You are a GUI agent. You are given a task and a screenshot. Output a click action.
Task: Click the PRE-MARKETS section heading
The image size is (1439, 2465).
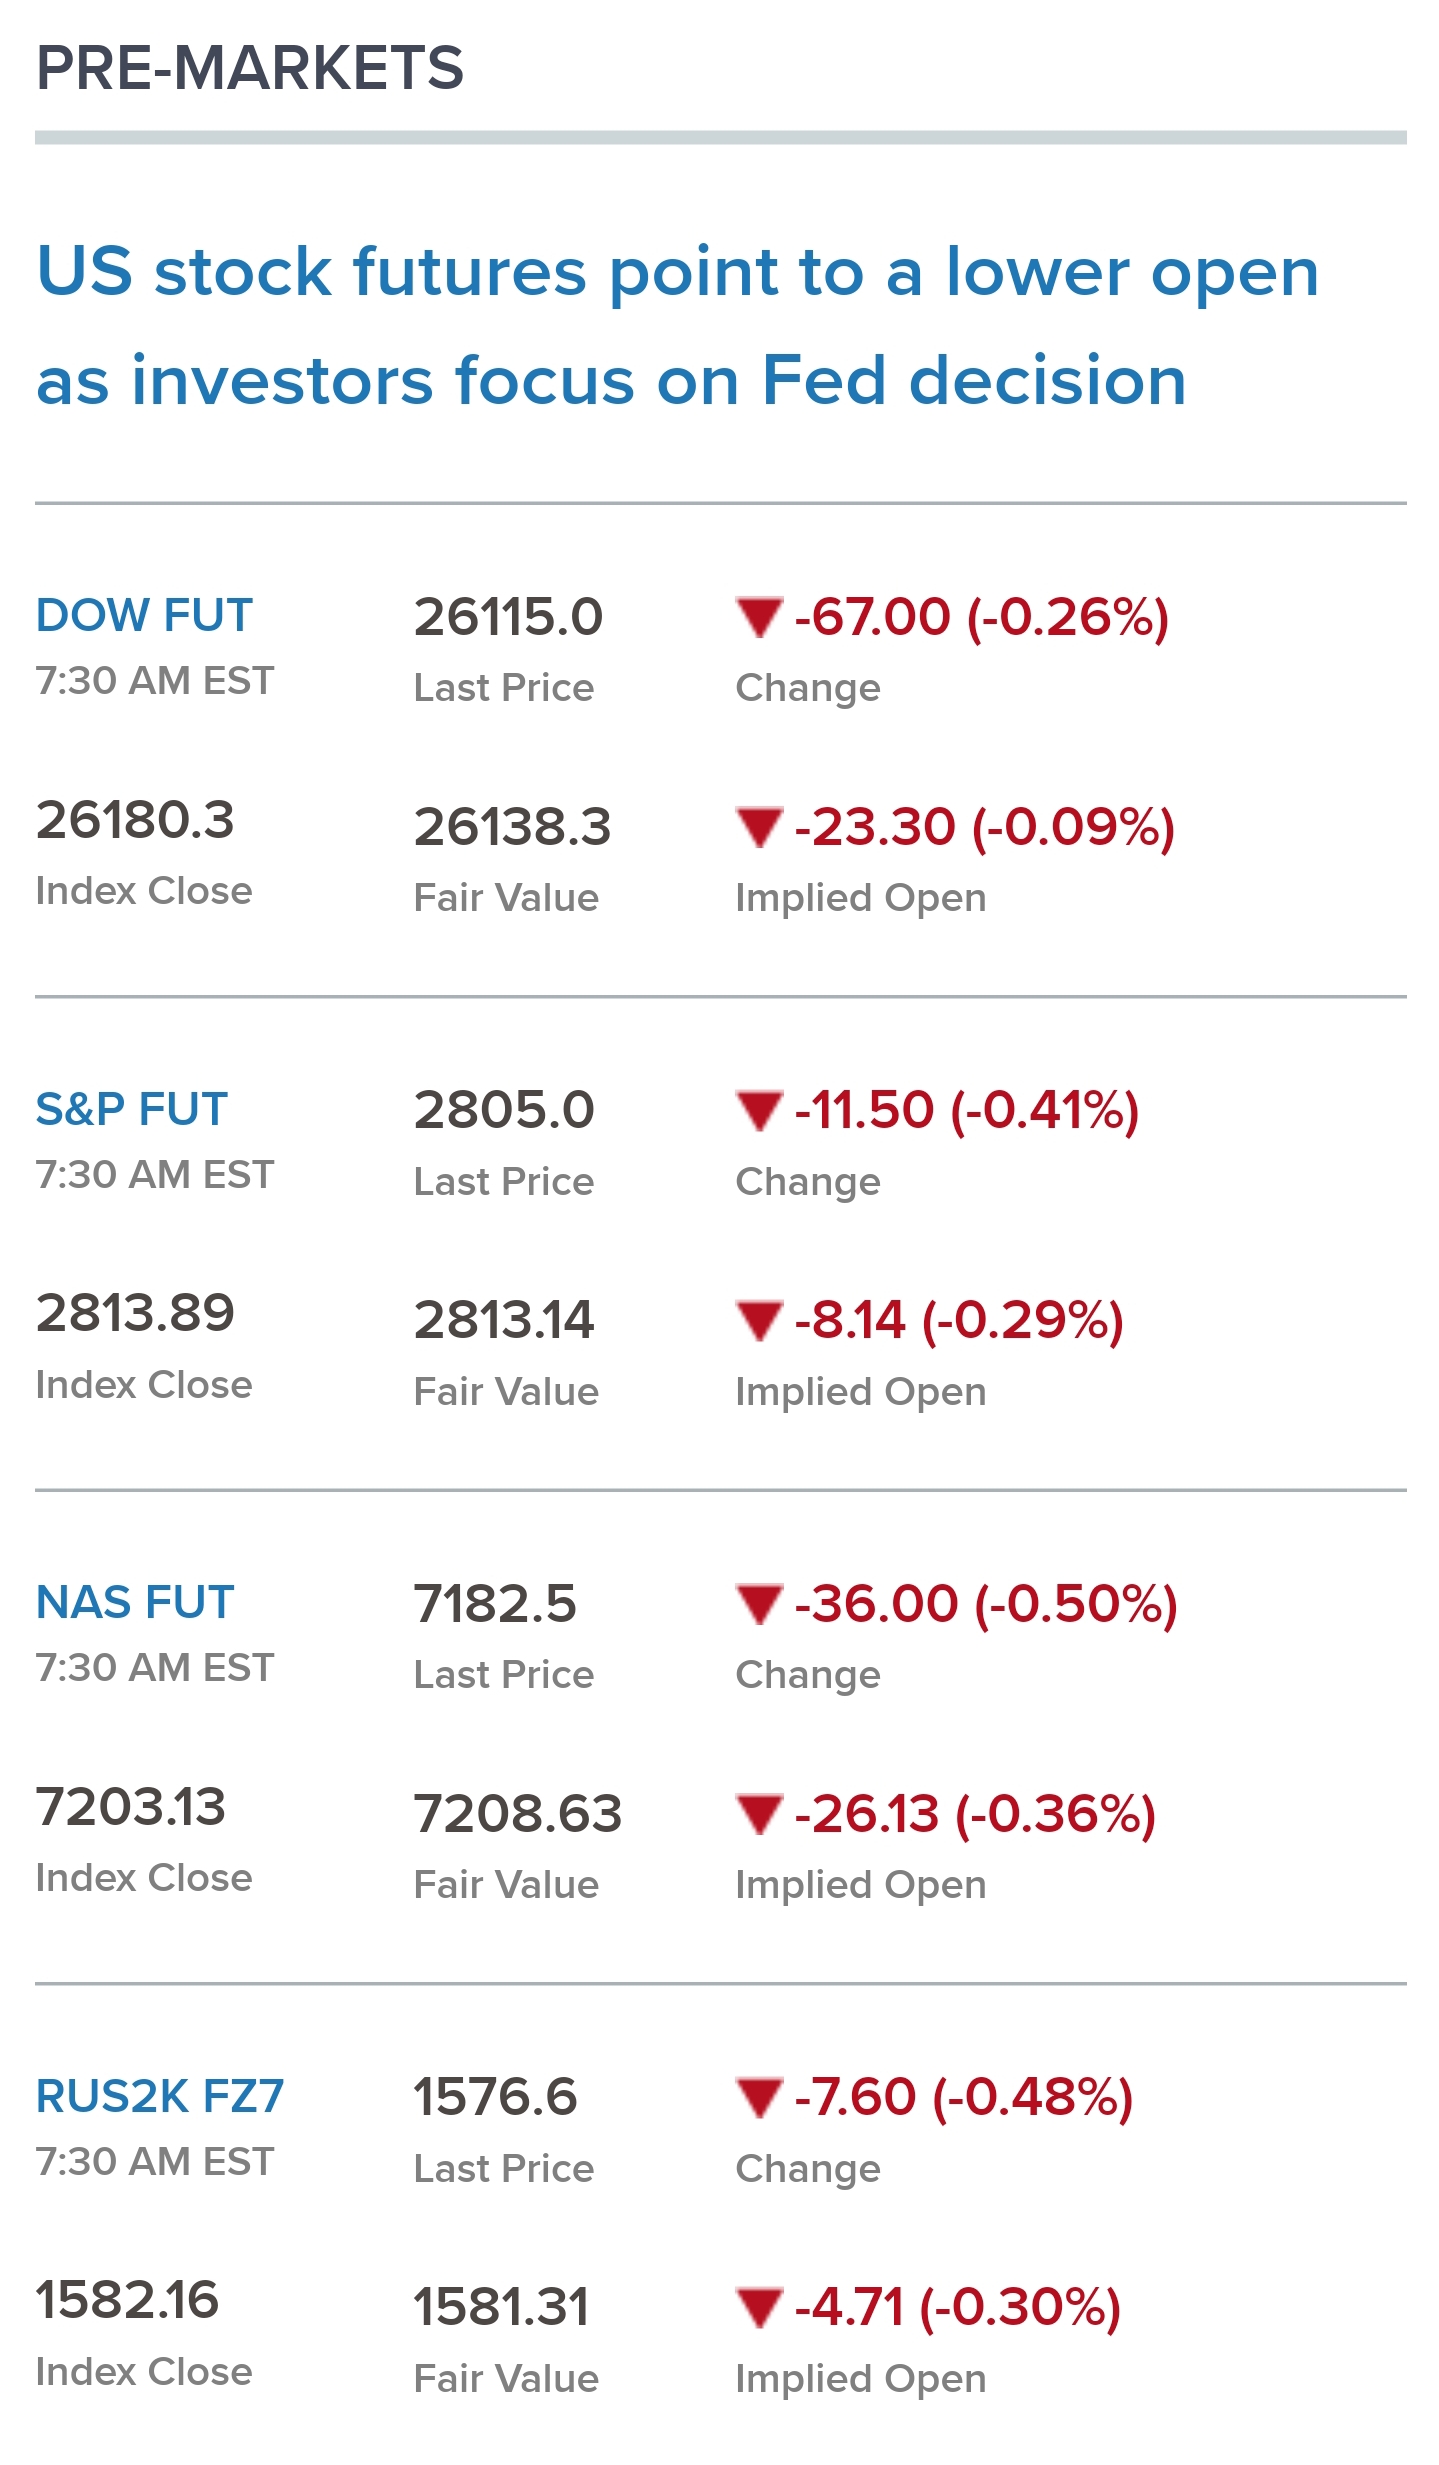[x=250, y=68]
